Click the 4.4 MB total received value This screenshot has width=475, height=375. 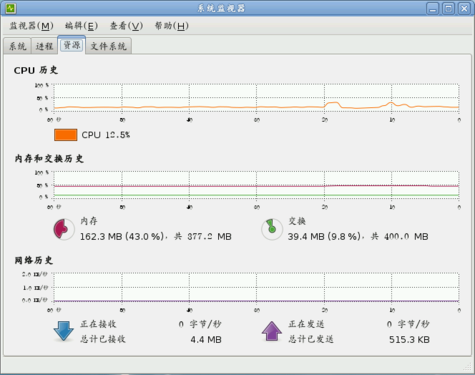tap(206, 339)
